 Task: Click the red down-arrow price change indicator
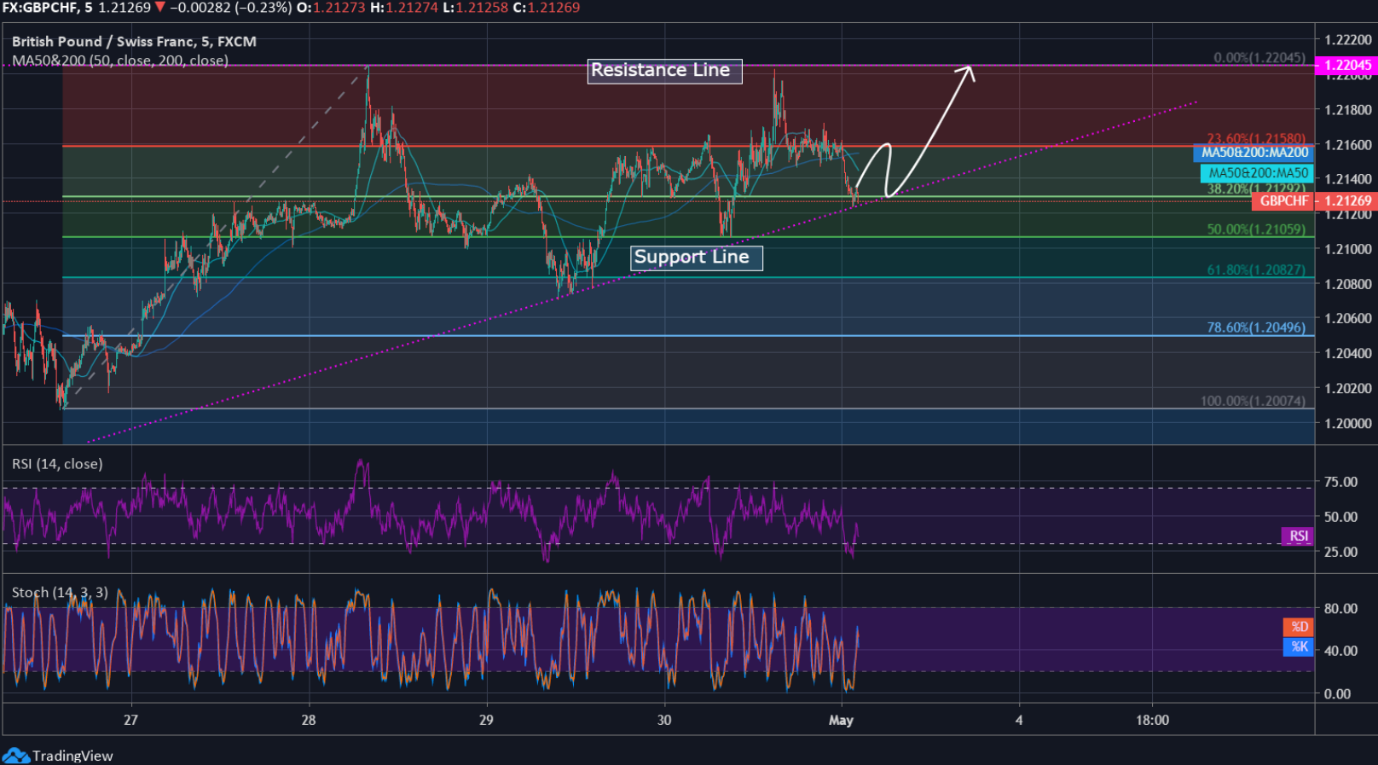click(x=159, y=8)
